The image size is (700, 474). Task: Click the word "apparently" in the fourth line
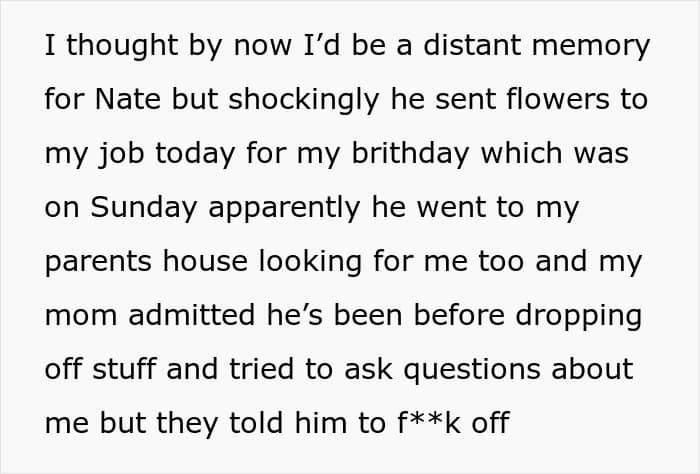(x=284, y=207)
